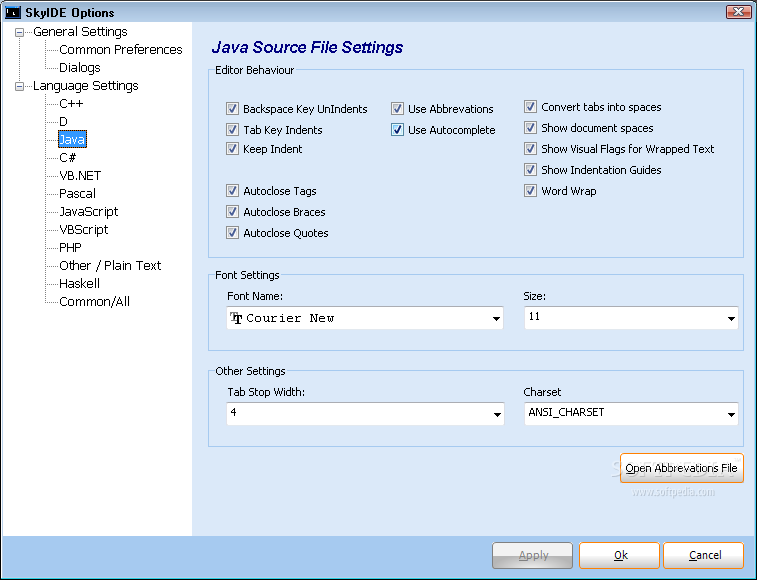The image size is (757, 580).
Task: Select the D language entry
Action: click(x=63, y=122)
